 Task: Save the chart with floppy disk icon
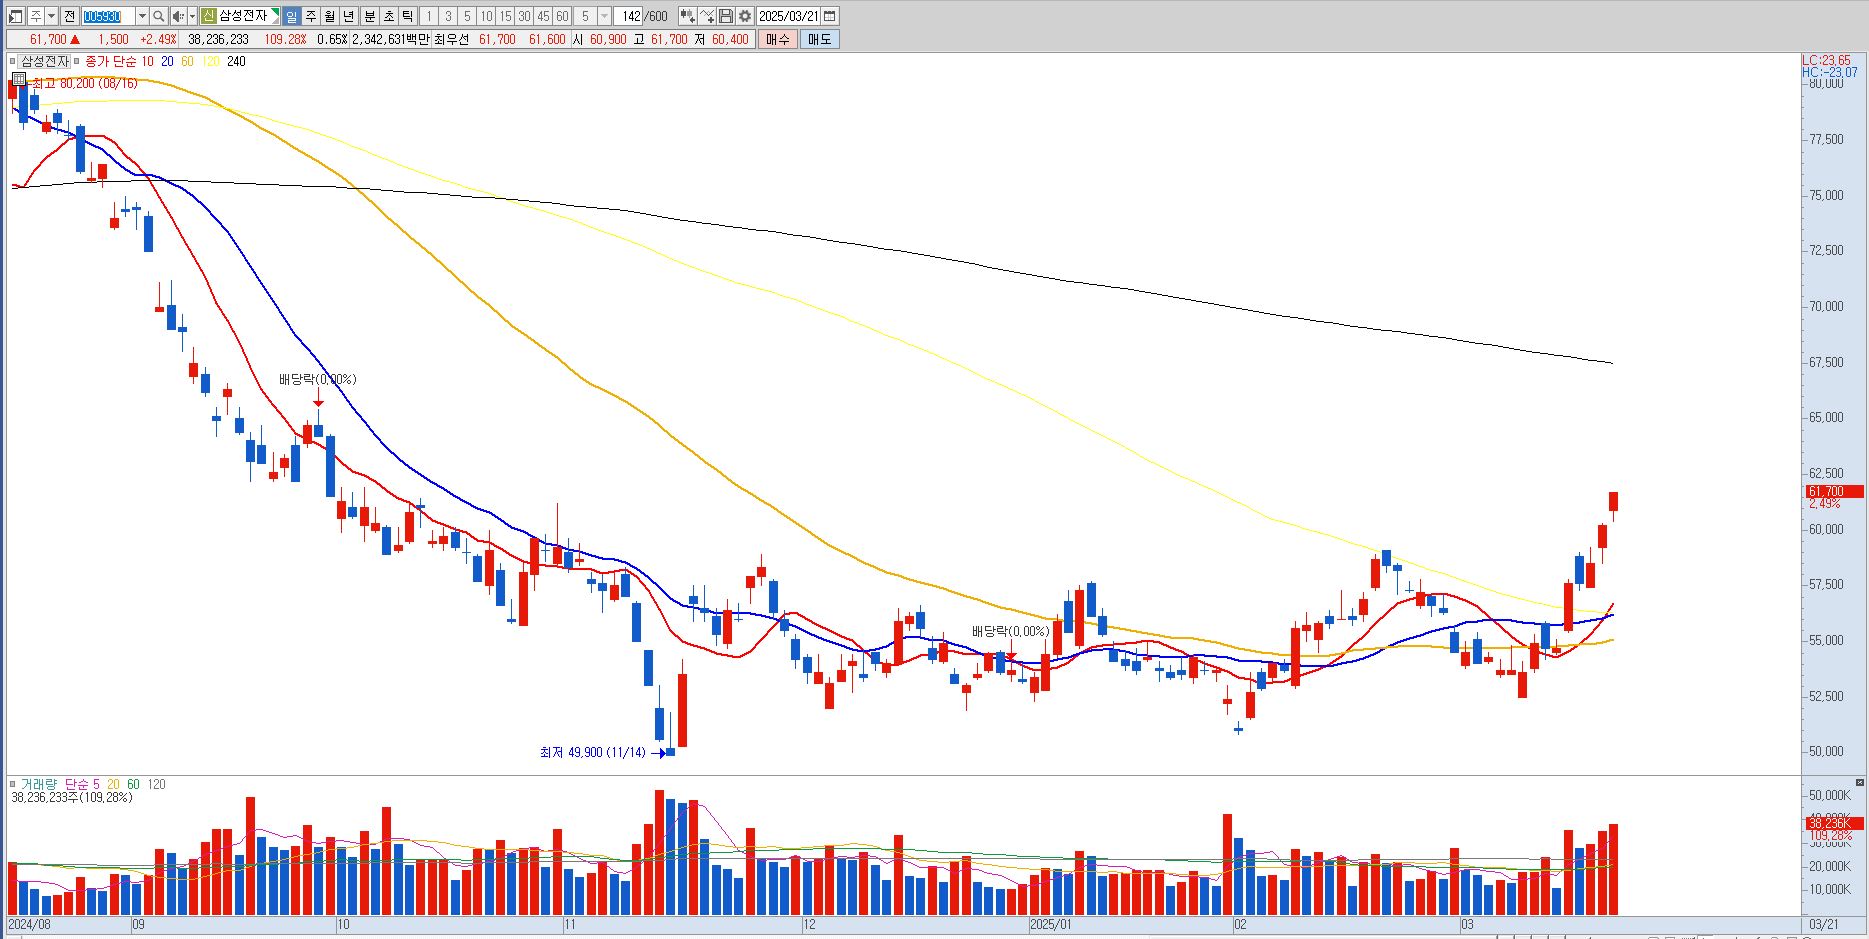coord(726,16)
